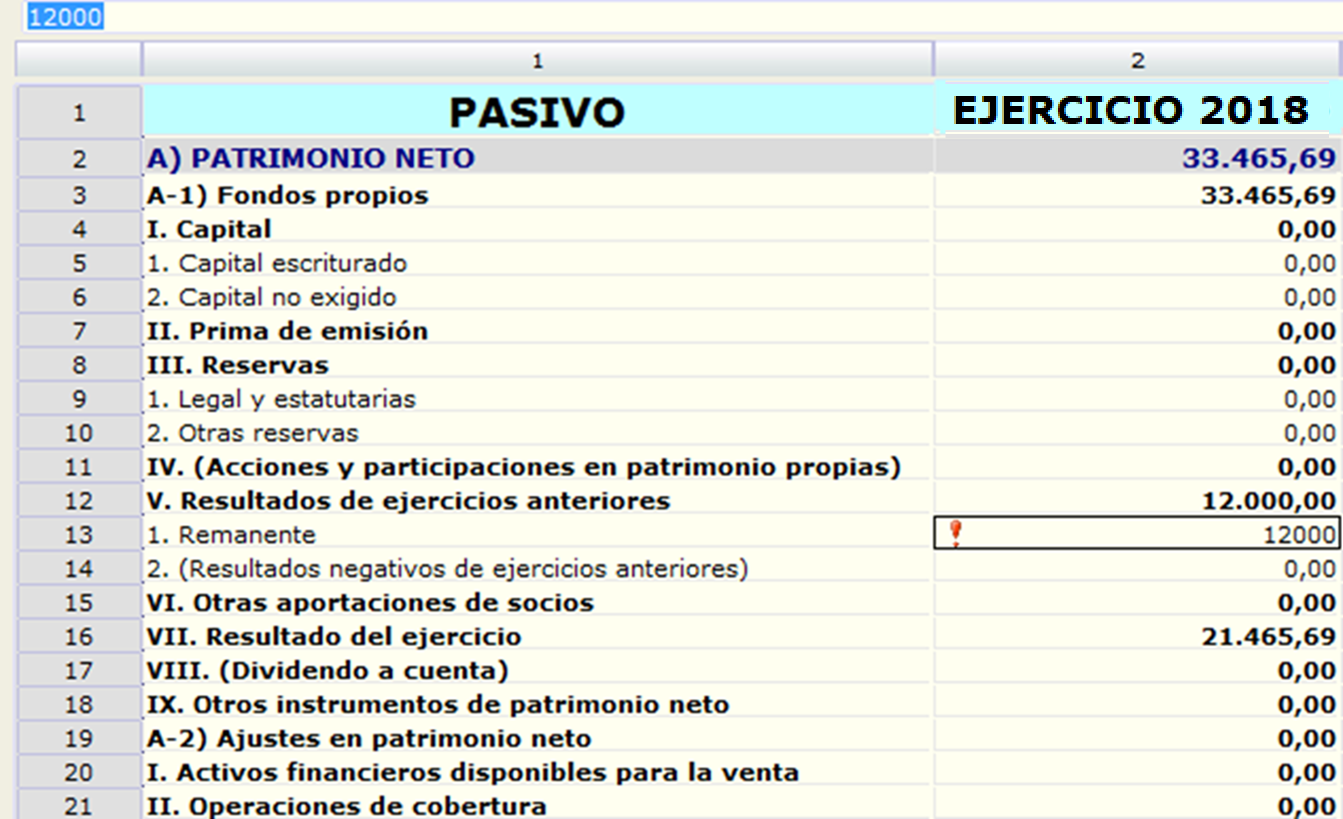Select column header 2
Screen dimensions: 1343x819
coord(1138,60)
